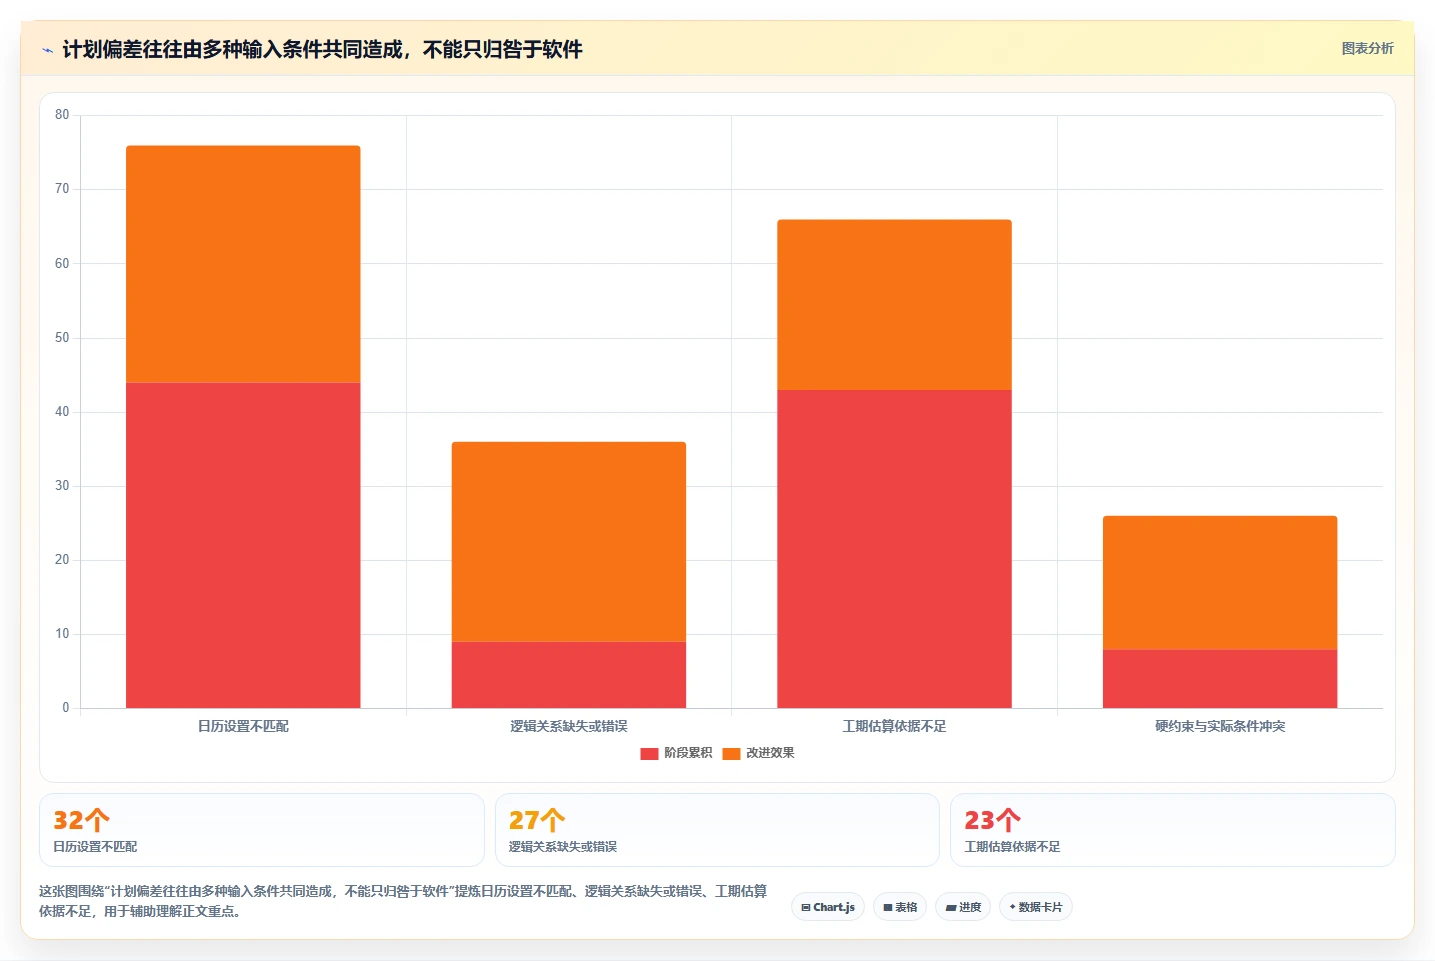The image size is (1435, 961).
Task: Click the y-axis tick label 60
Action: click(62, 264)
